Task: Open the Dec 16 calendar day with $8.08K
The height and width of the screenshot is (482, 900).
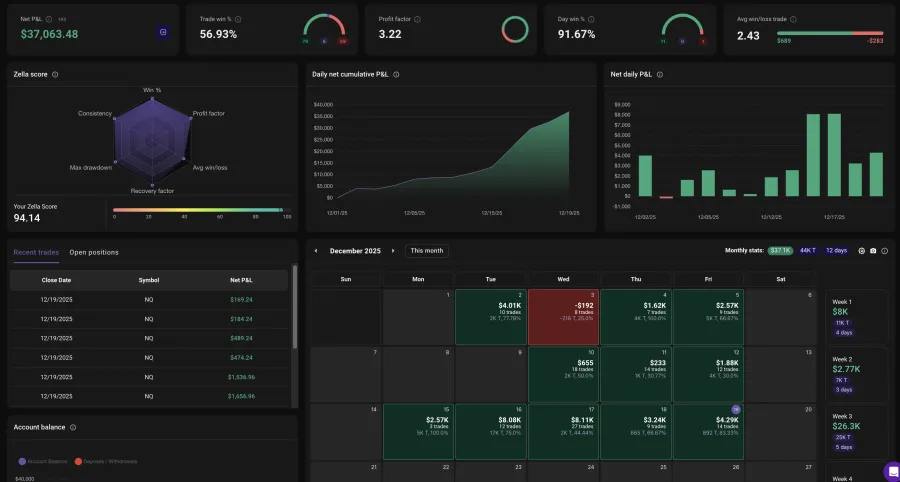Action: click(x=491, y=432)
